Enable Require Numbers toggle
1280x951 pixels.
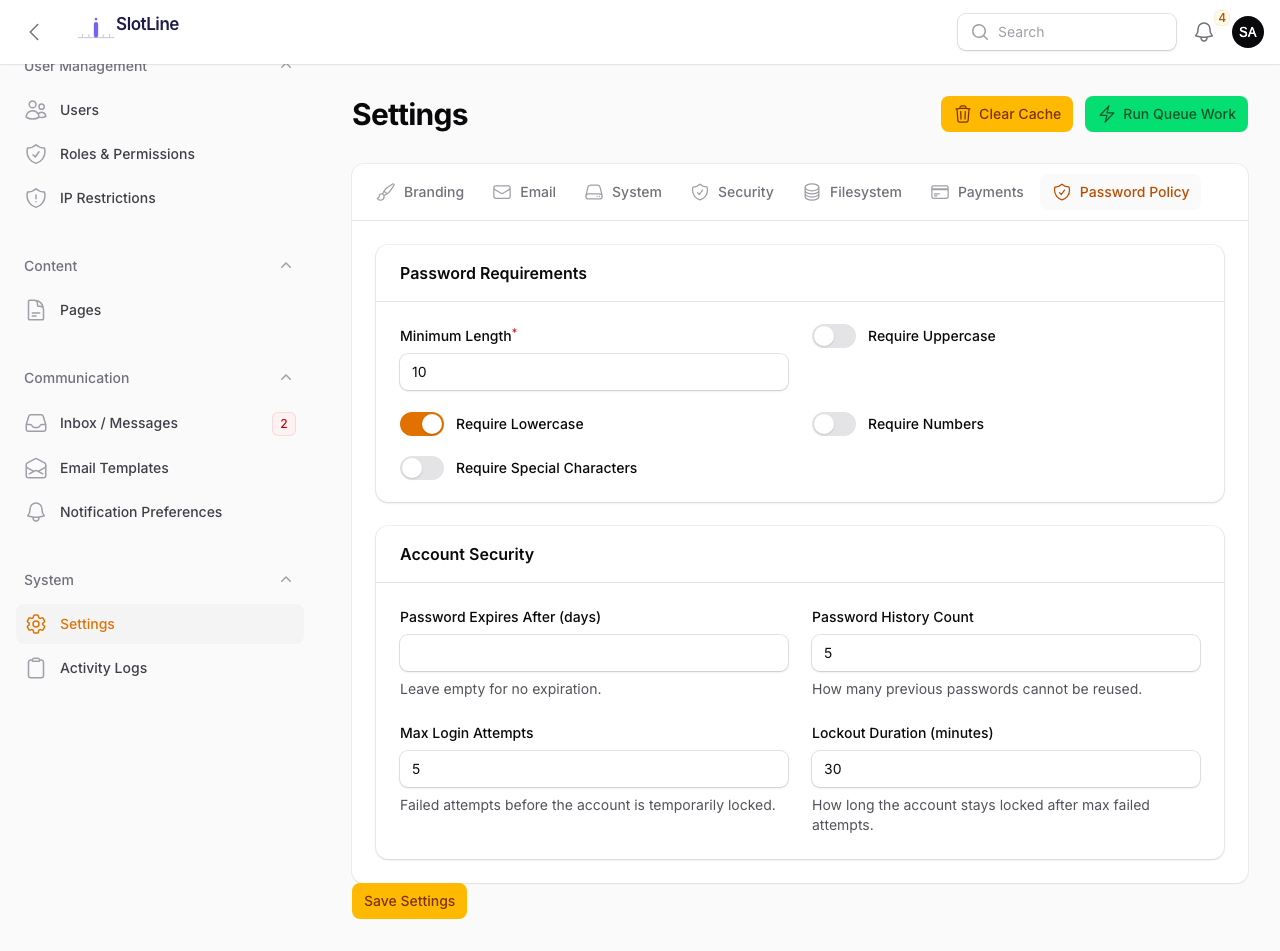[834, 424]
